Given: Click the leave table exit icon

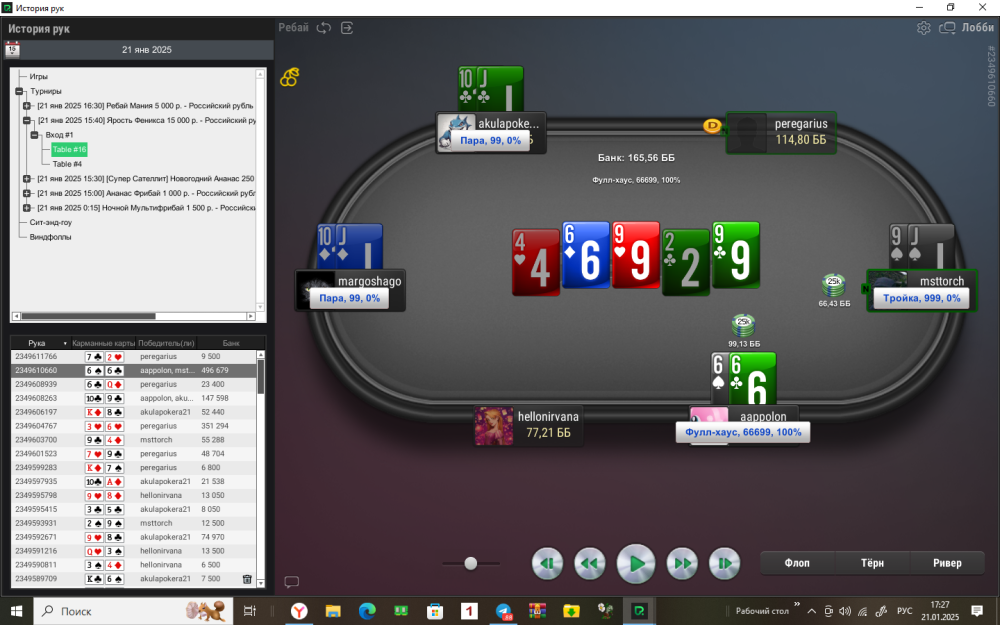Looking at the screenshot, I should (347, 28).
